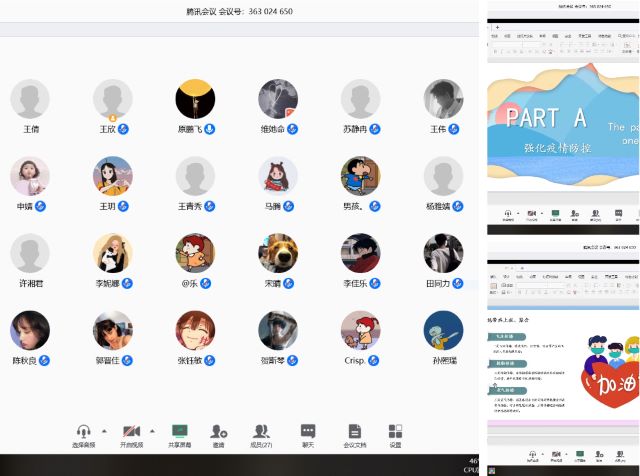Click the 加油 heart illustration in lower-right window
This screenshot has height=476, width=640.
tap(611, 371)
